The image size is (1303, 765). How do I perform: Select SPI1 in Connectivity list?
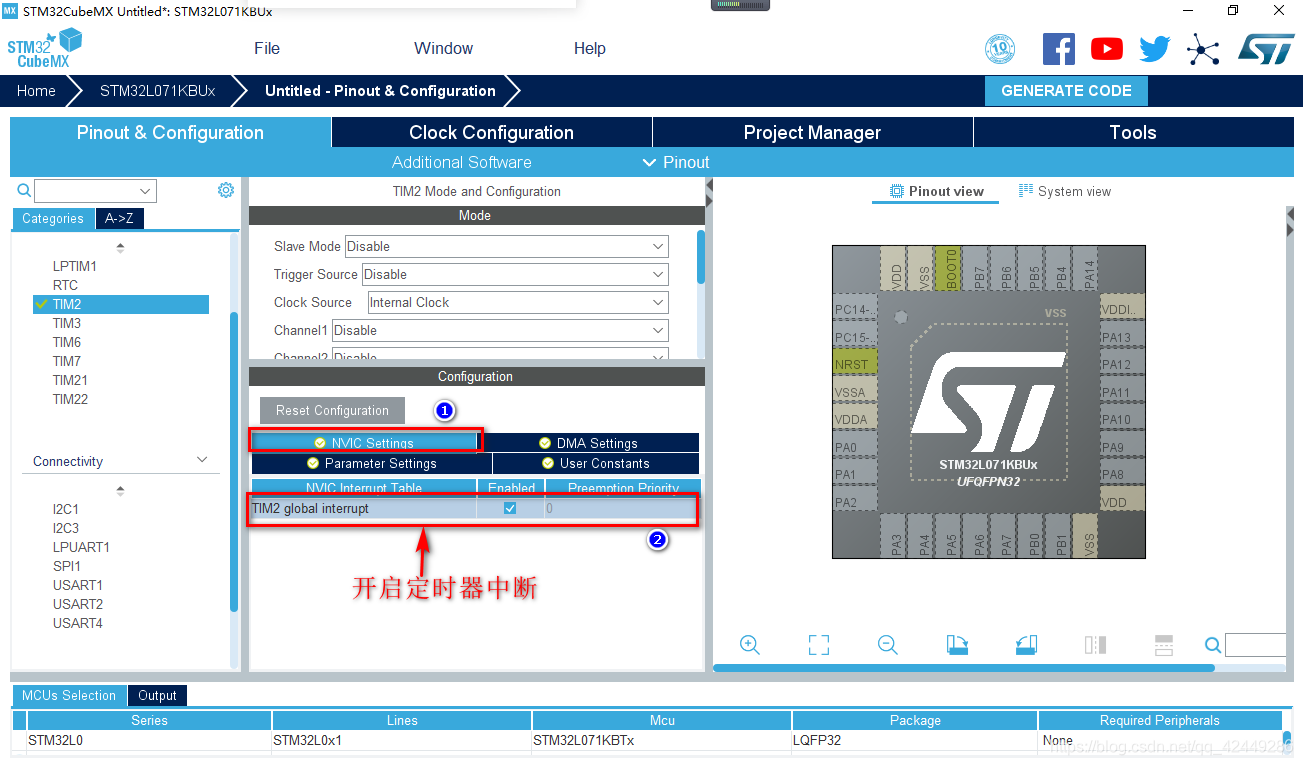click(67, 566)
